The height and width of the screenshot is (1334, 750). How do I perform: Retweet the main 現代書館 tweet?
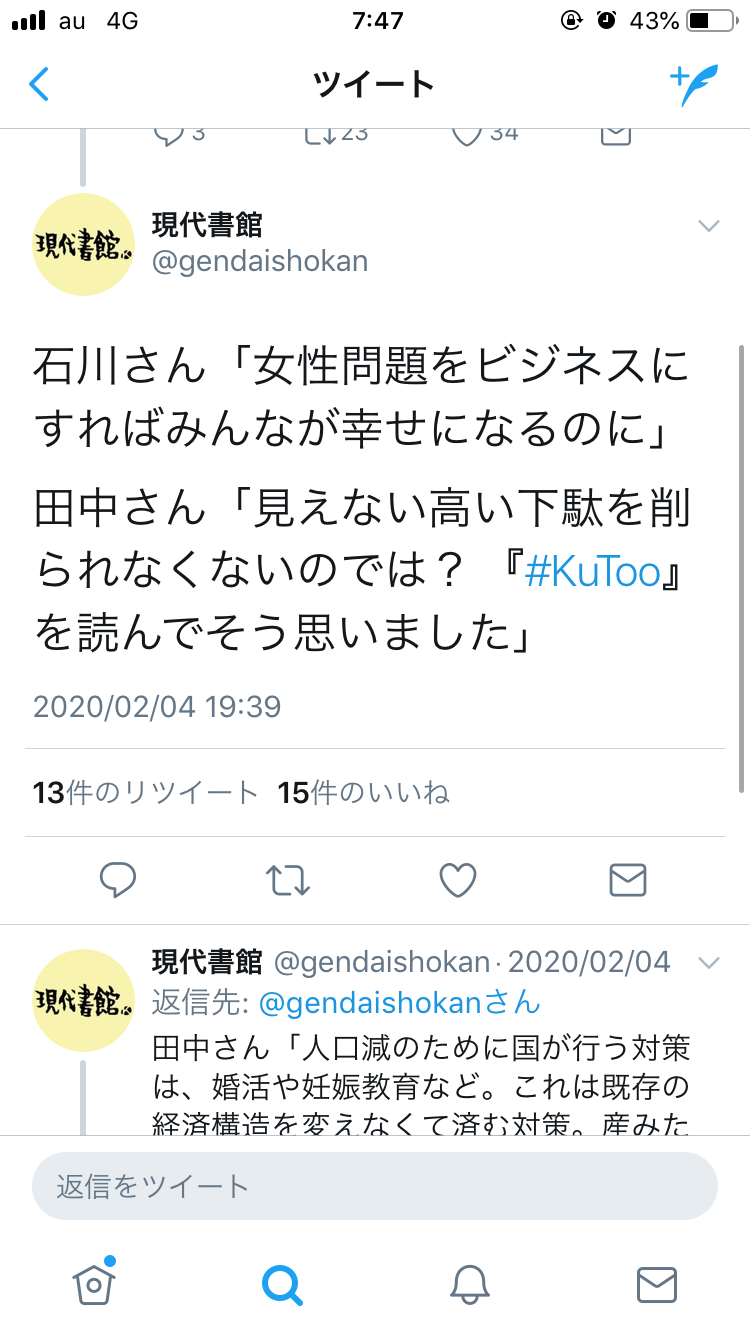pyautogui.click(x=288, y=880)
